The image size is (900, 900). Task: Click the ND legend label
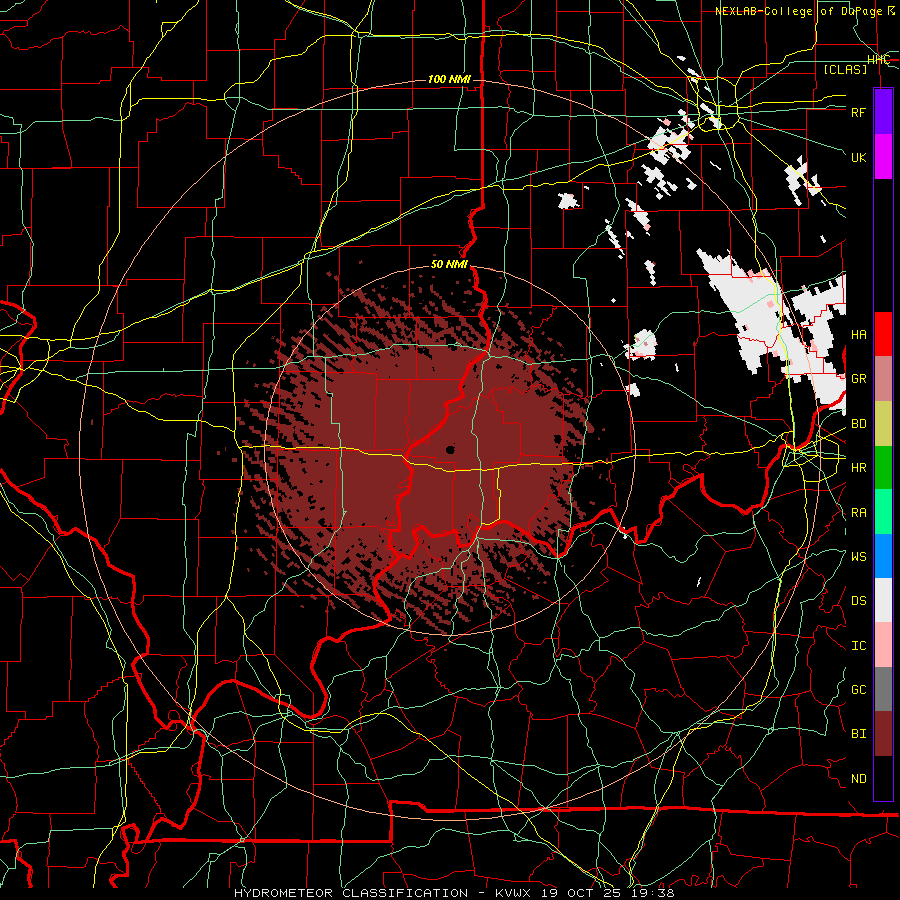pos(858,779)
